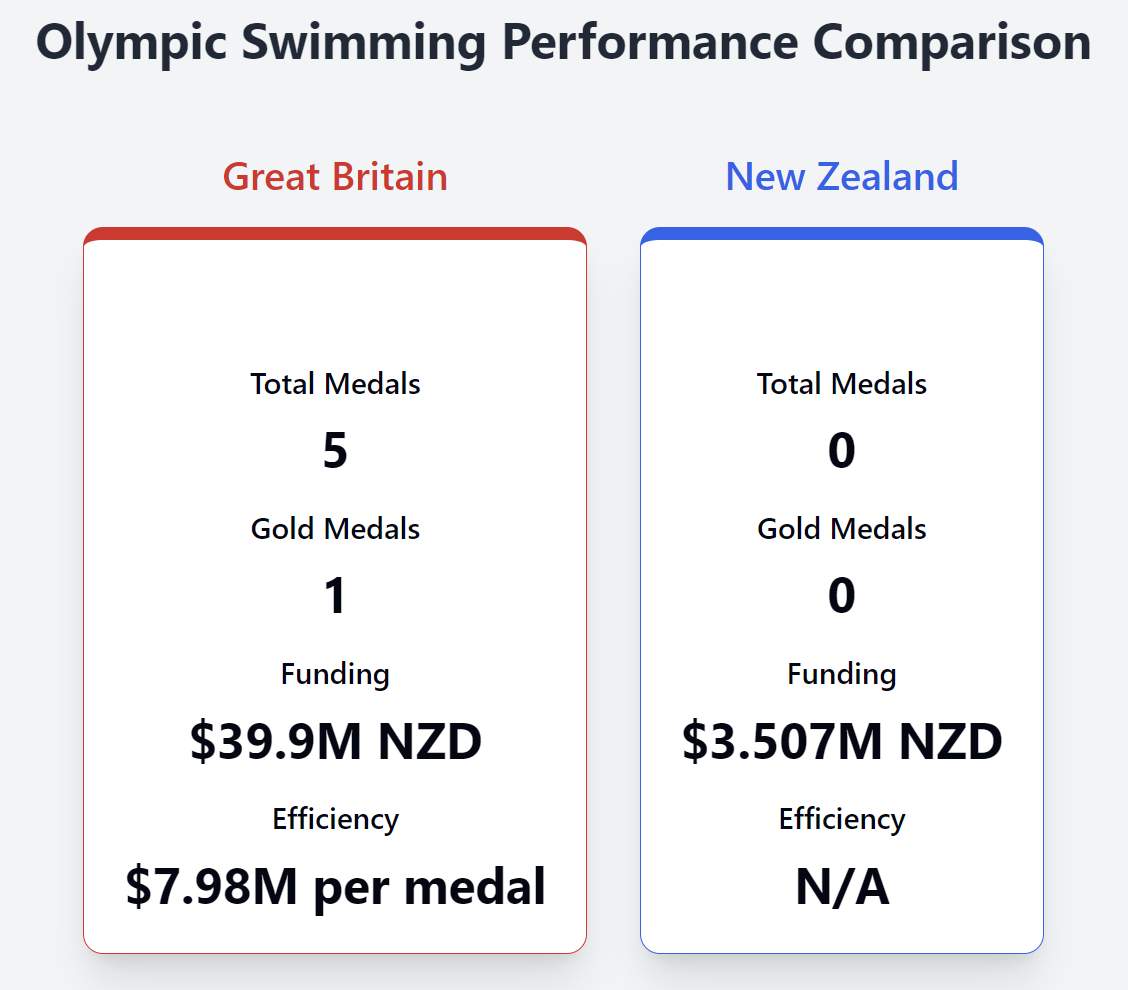Click New Zealand's Funding label
The height and width of the screenshot is (990, 1128).
tap(841, 674)
